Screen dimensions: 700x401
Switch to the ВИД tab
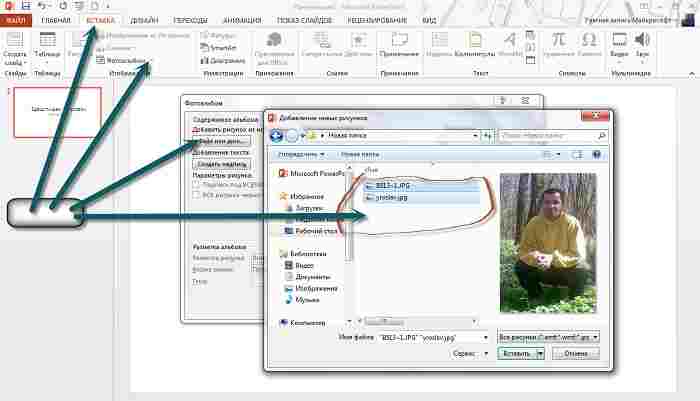coord(429,21)
